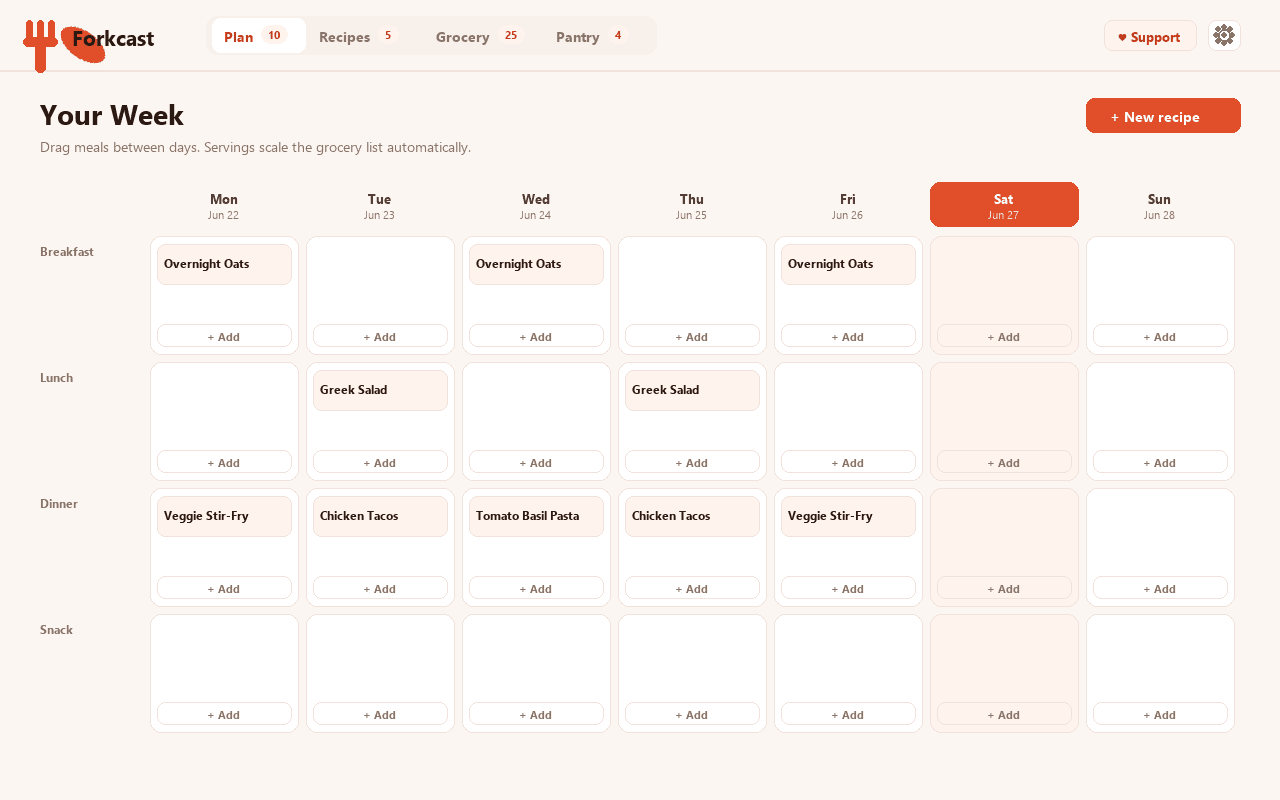The height and width of the screenshot is (800, 1280).
Task: Open Wednesday's Tomato Basil Pasta card
Action: tap(536, 516)
